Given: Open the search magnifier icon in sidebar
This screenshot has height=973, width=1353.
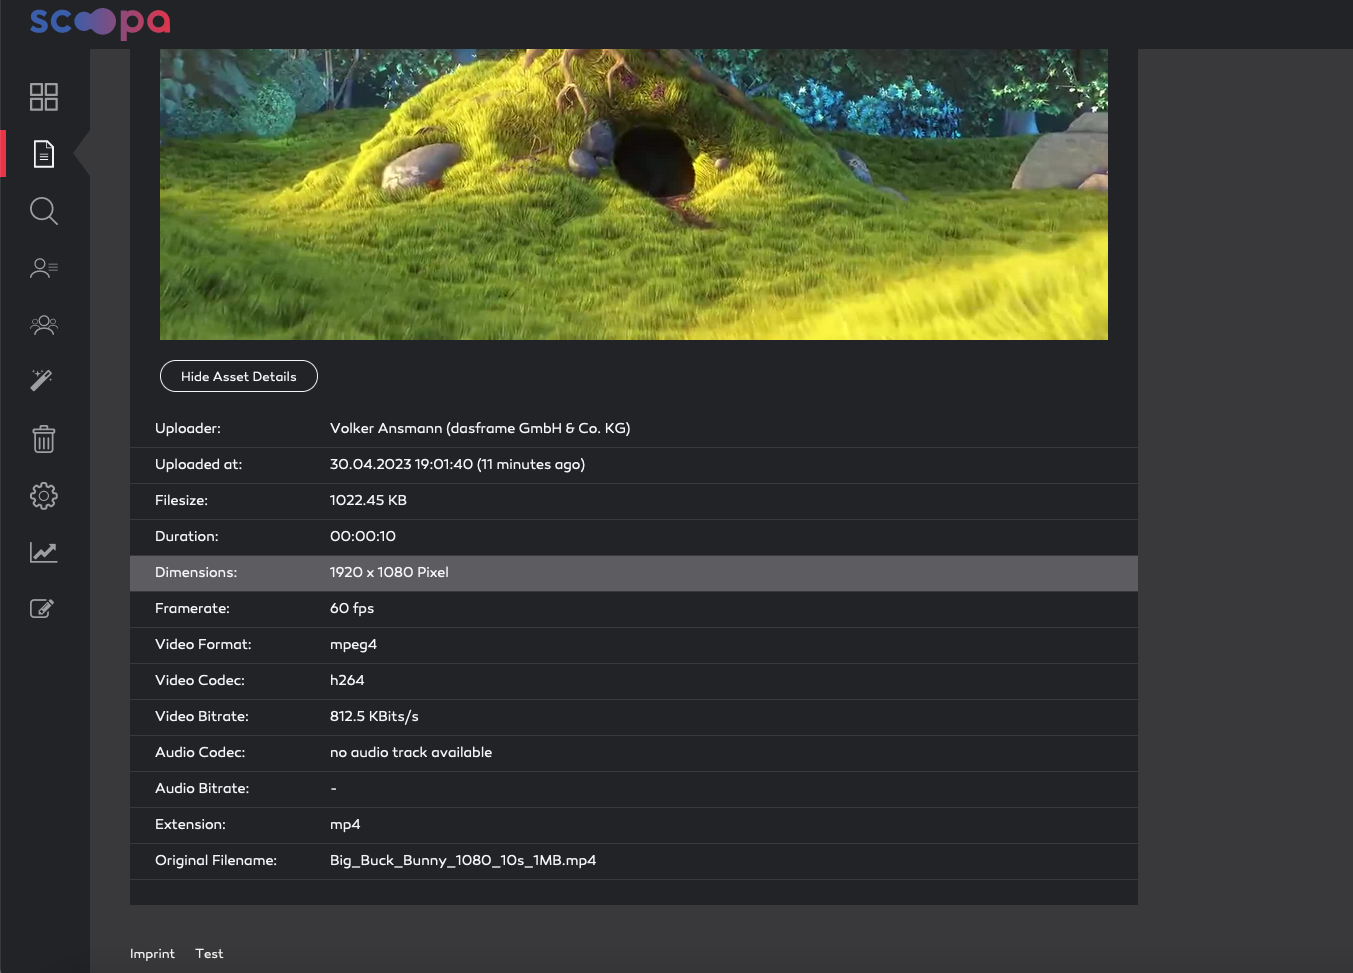Looking at the screenshot, I should (44, 211).
